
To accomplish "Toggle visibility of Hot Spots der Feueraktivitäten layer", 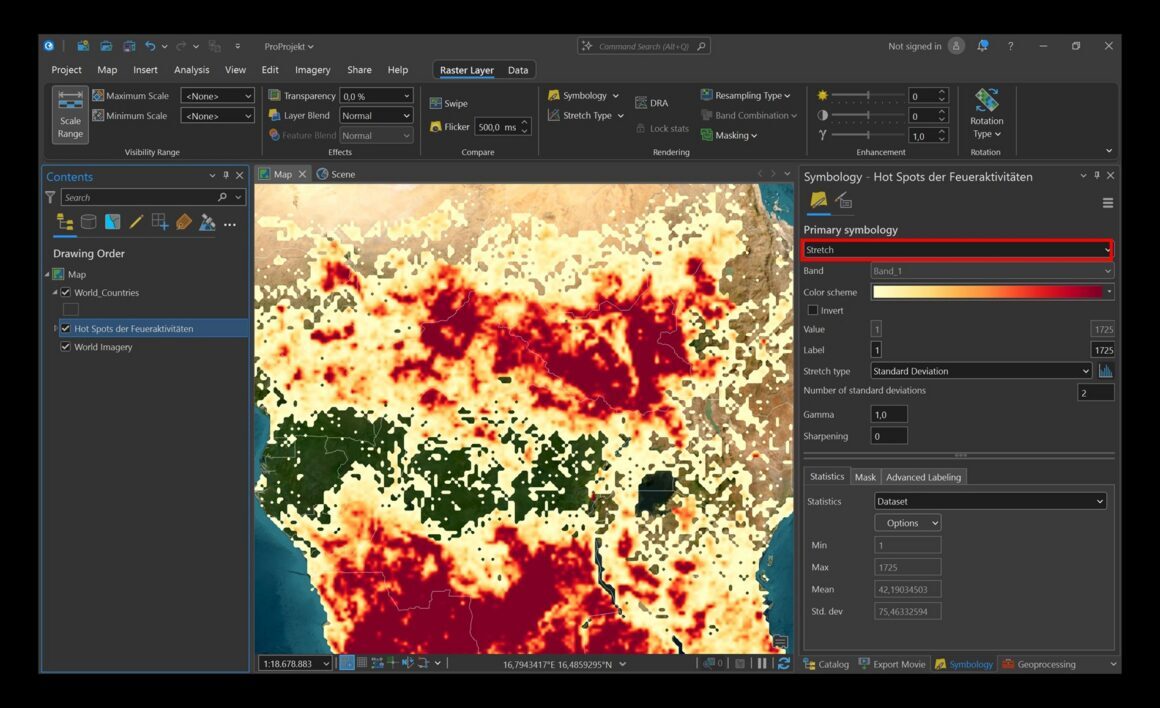I will point(66,328).
